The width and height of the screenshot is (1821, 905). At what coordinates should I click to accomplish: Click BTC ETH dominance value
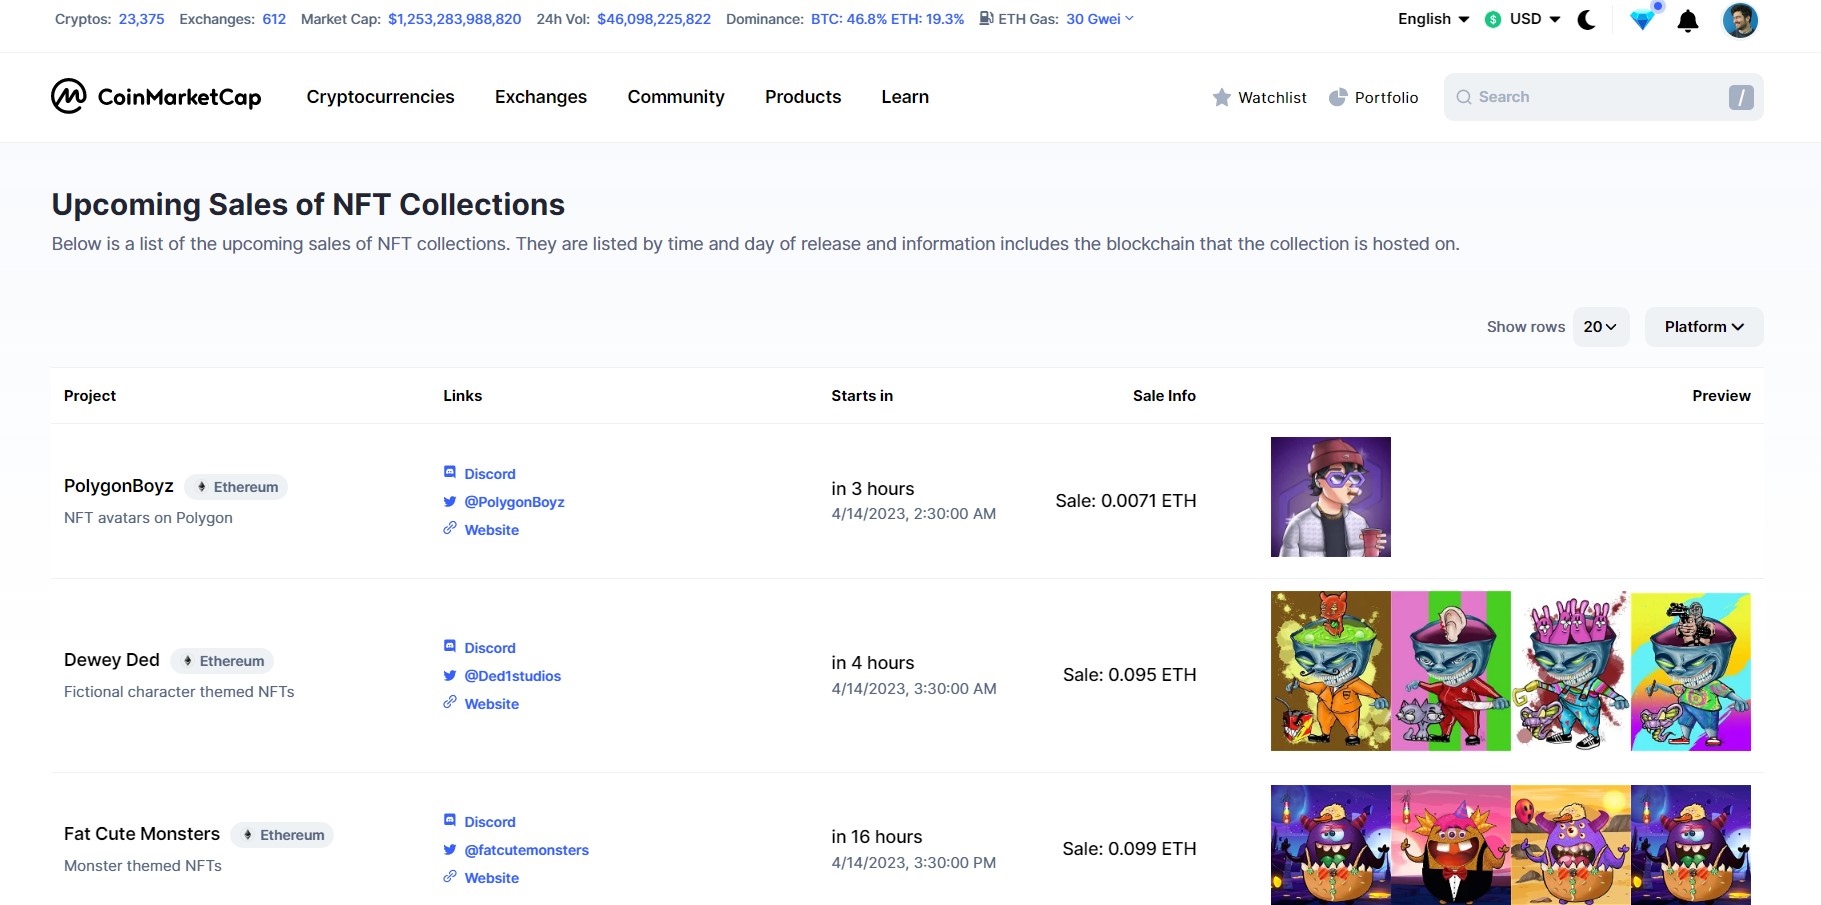[888, 19]
